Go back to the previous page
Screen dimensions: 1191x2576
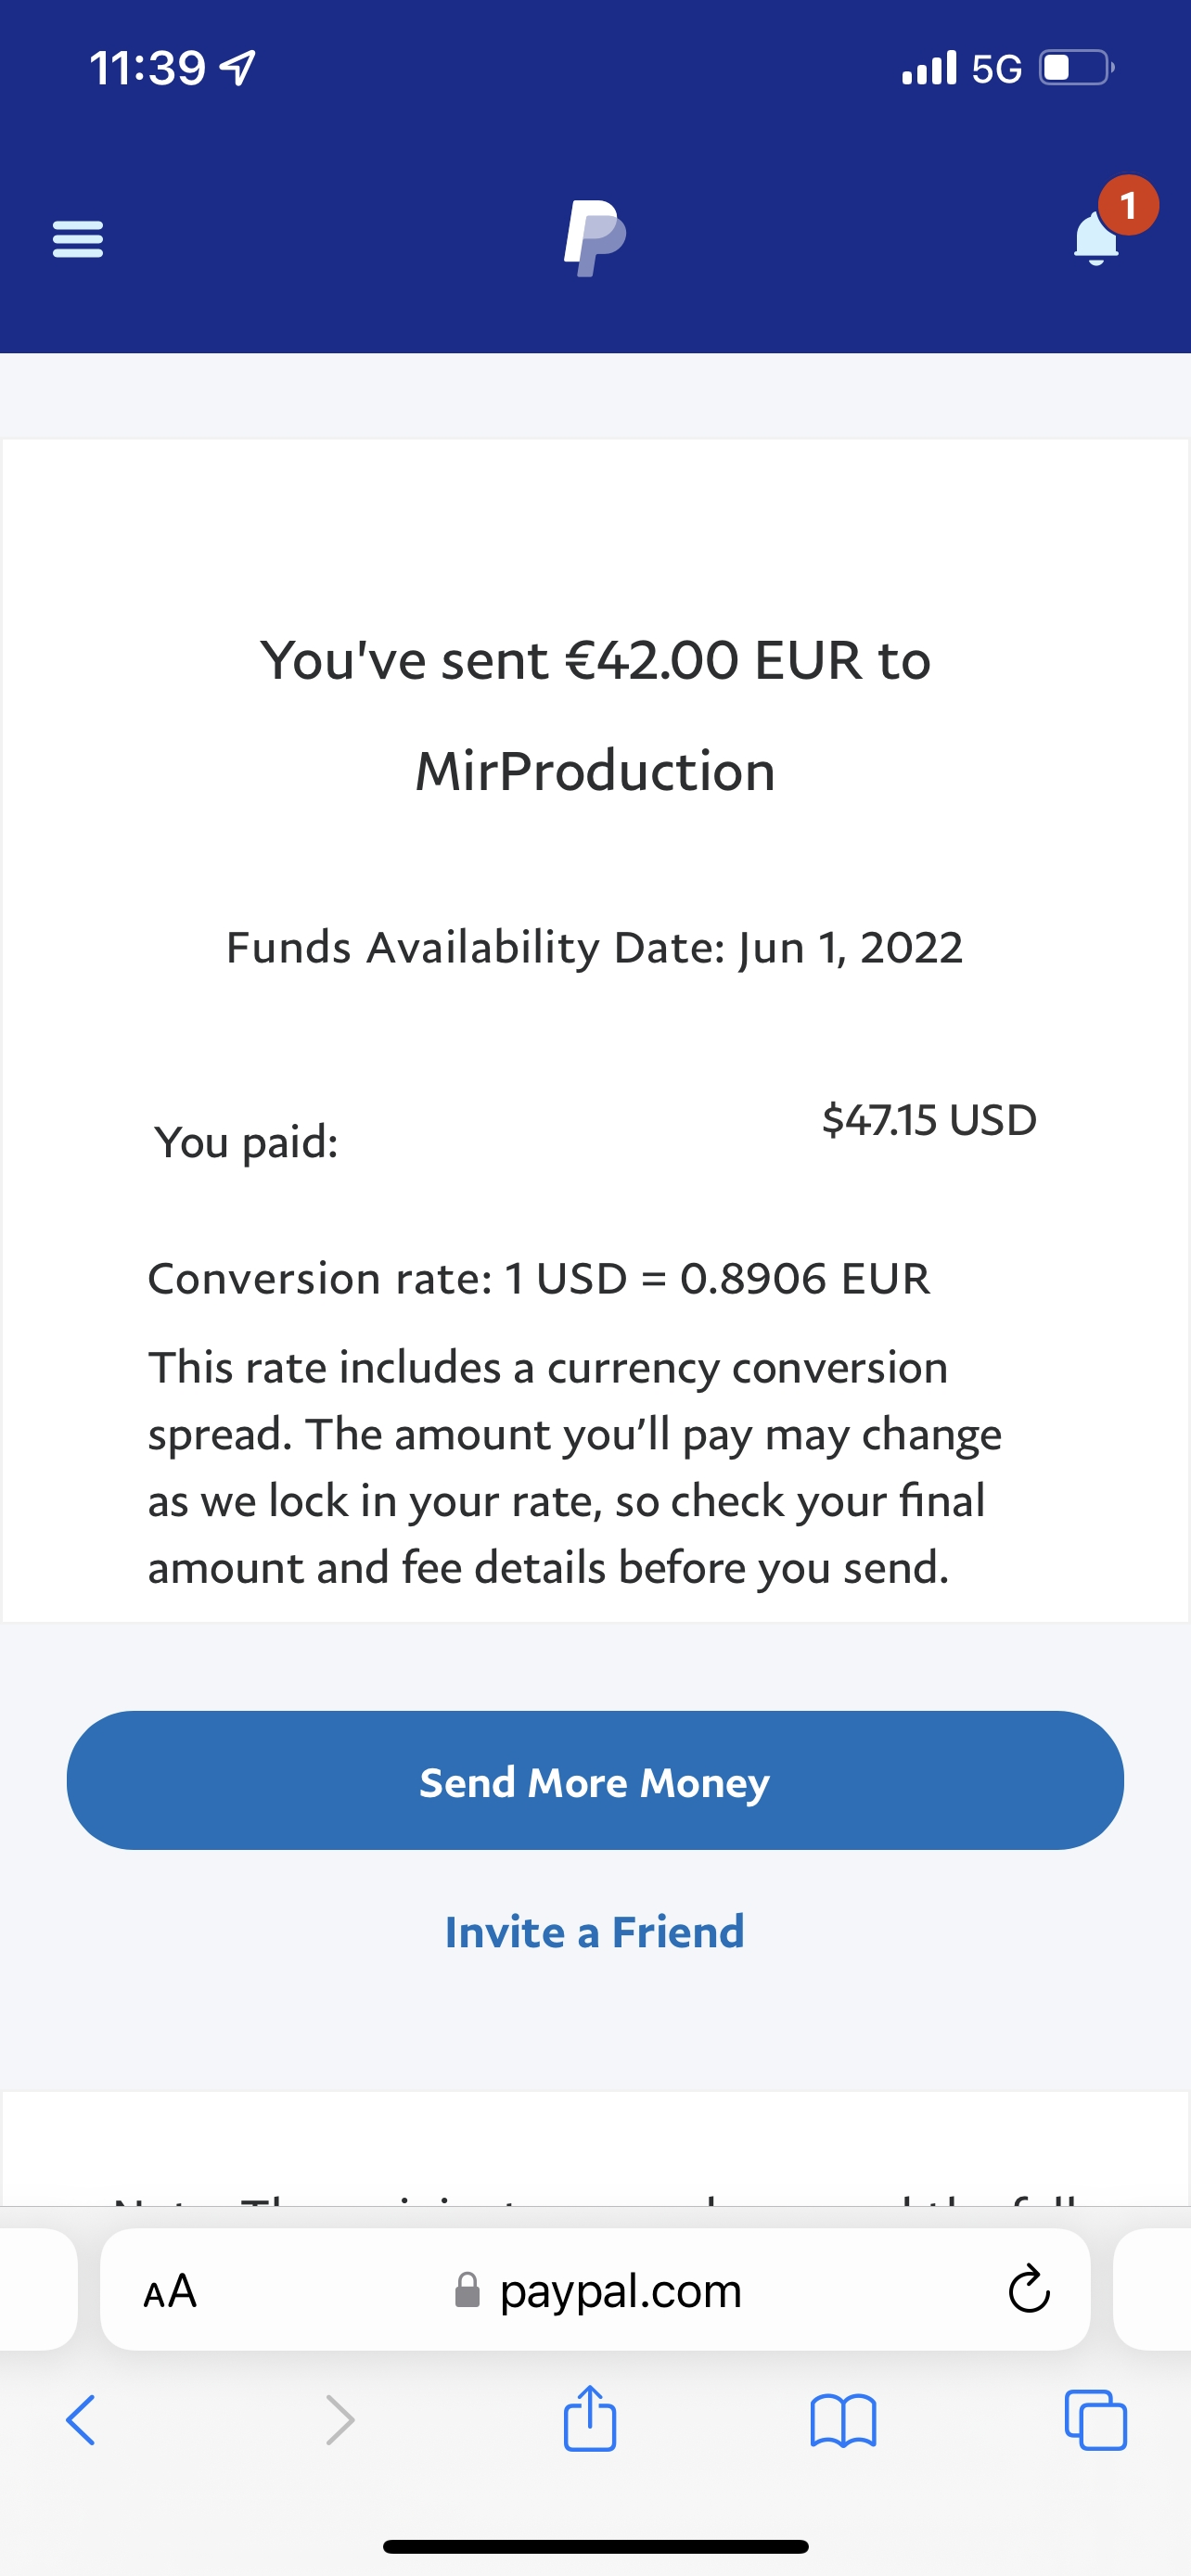[x=81, y=2421]
